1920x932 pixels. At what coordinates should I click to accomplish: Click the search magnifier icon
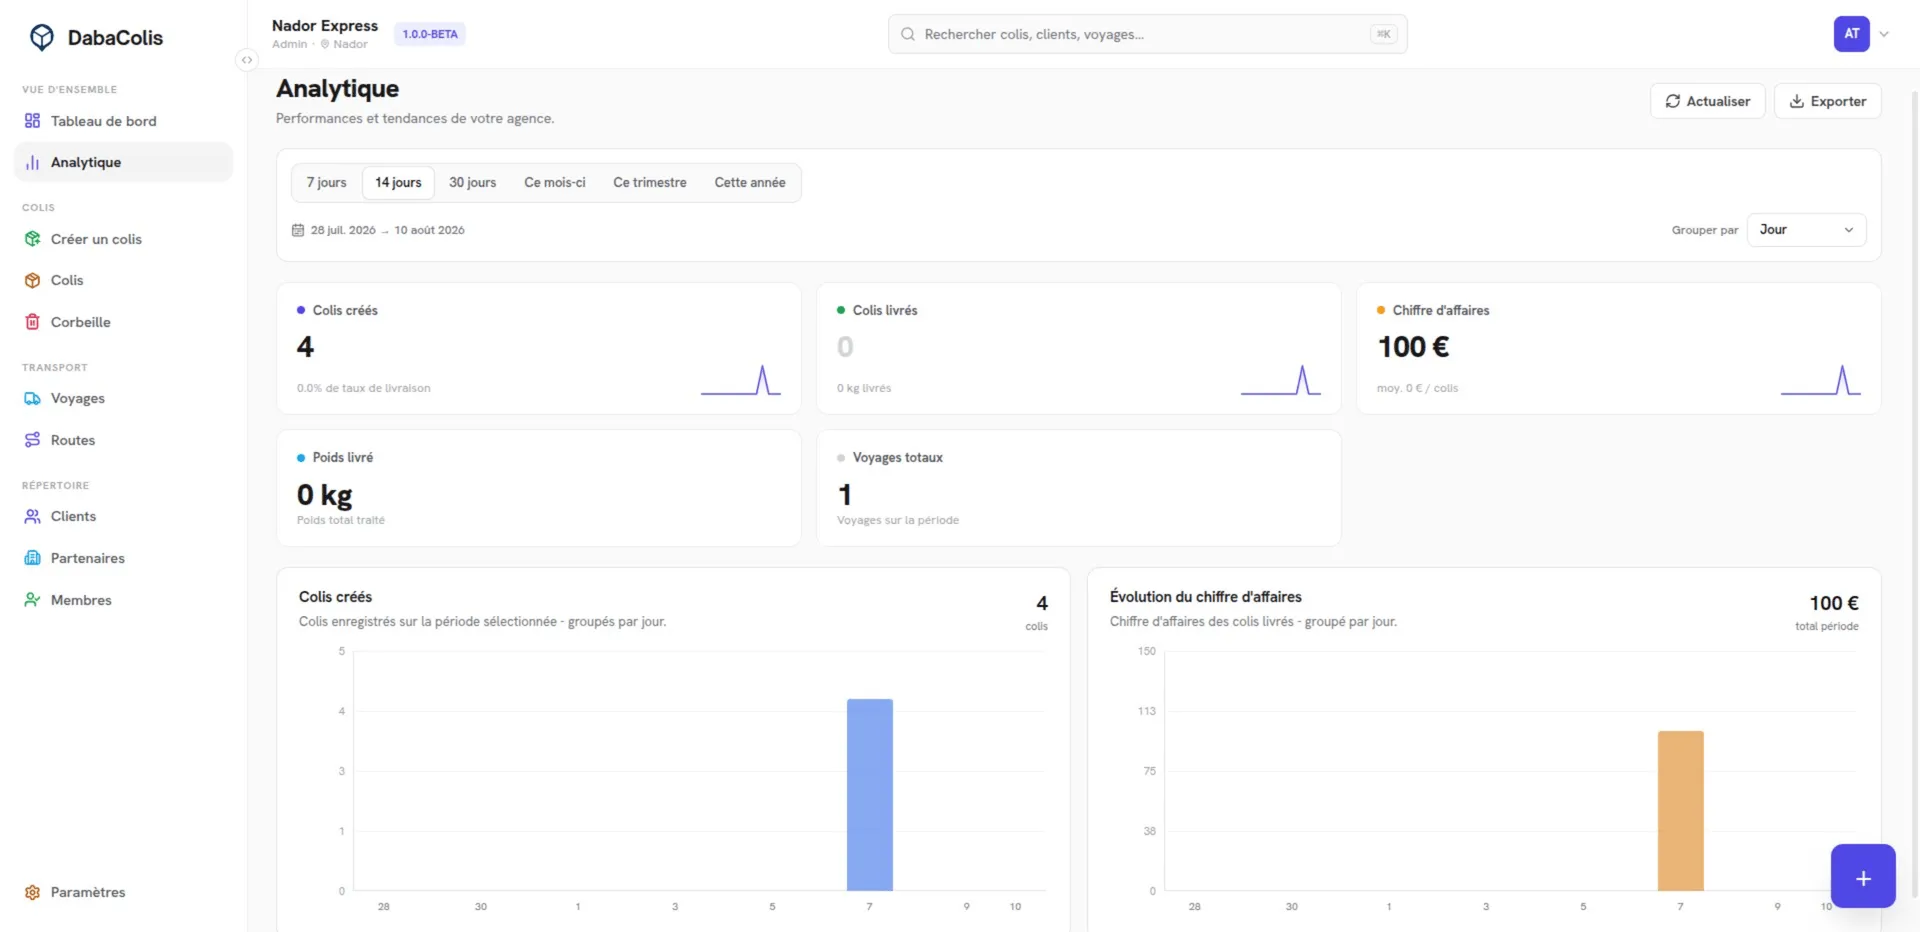click(x=908, y=34)
